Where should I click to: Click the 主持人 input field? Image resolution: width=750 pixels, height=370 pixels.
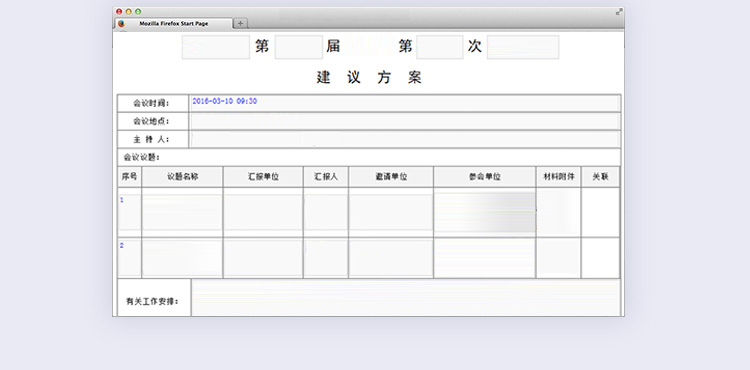405,140
